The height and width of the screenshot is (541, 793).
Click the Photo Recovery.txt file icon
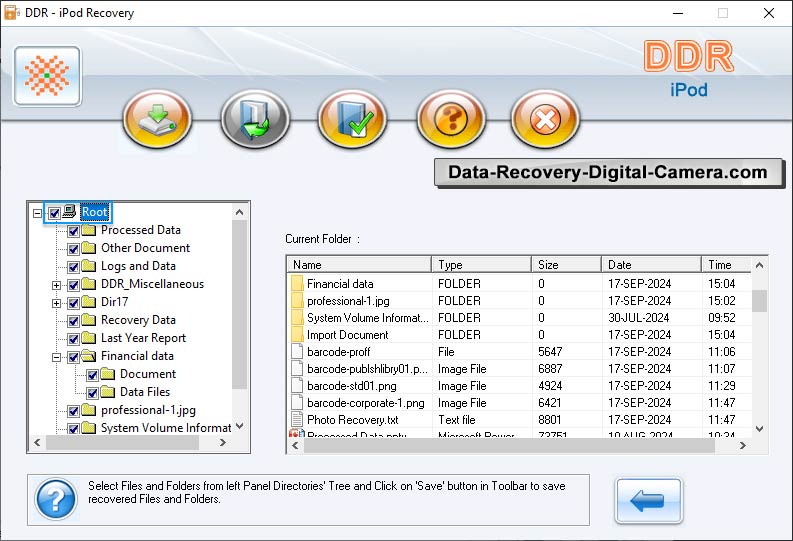pos(297,420)
